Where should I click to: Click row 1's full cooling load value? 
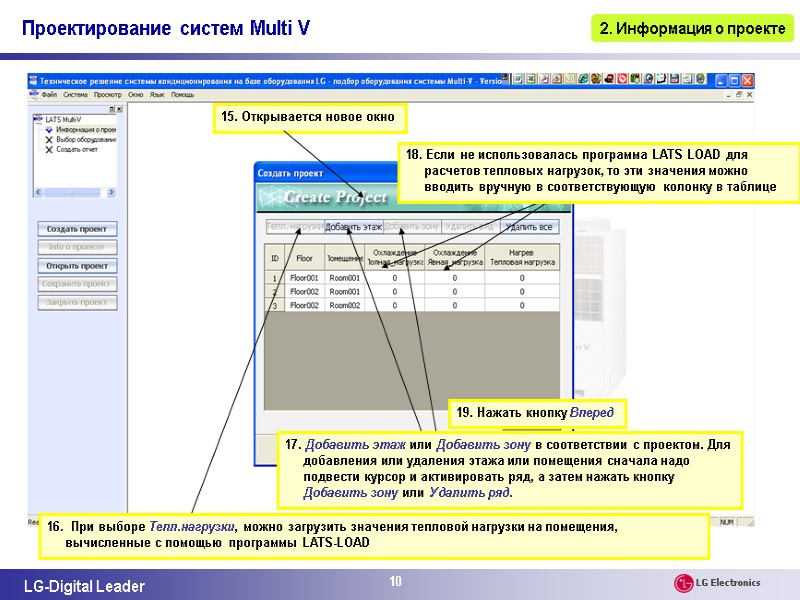[394, 278]
